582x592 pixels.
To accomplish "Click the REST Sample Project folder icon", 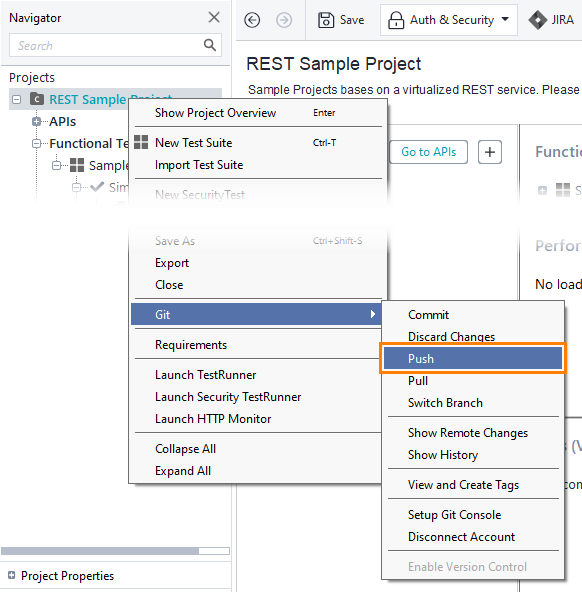I will (x=37, y=99).
